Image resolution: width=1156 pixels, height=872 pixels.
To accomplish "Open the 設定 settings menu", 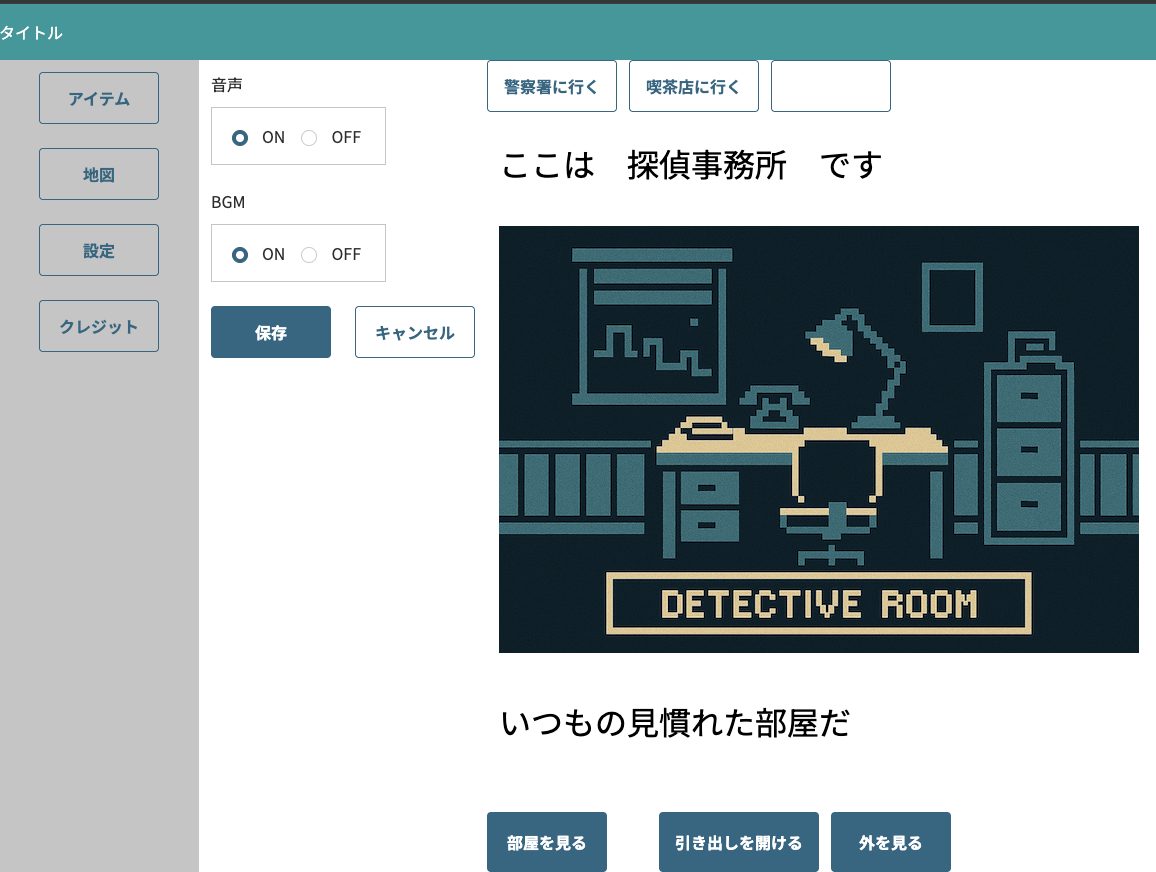I will [x=99, y=250].
